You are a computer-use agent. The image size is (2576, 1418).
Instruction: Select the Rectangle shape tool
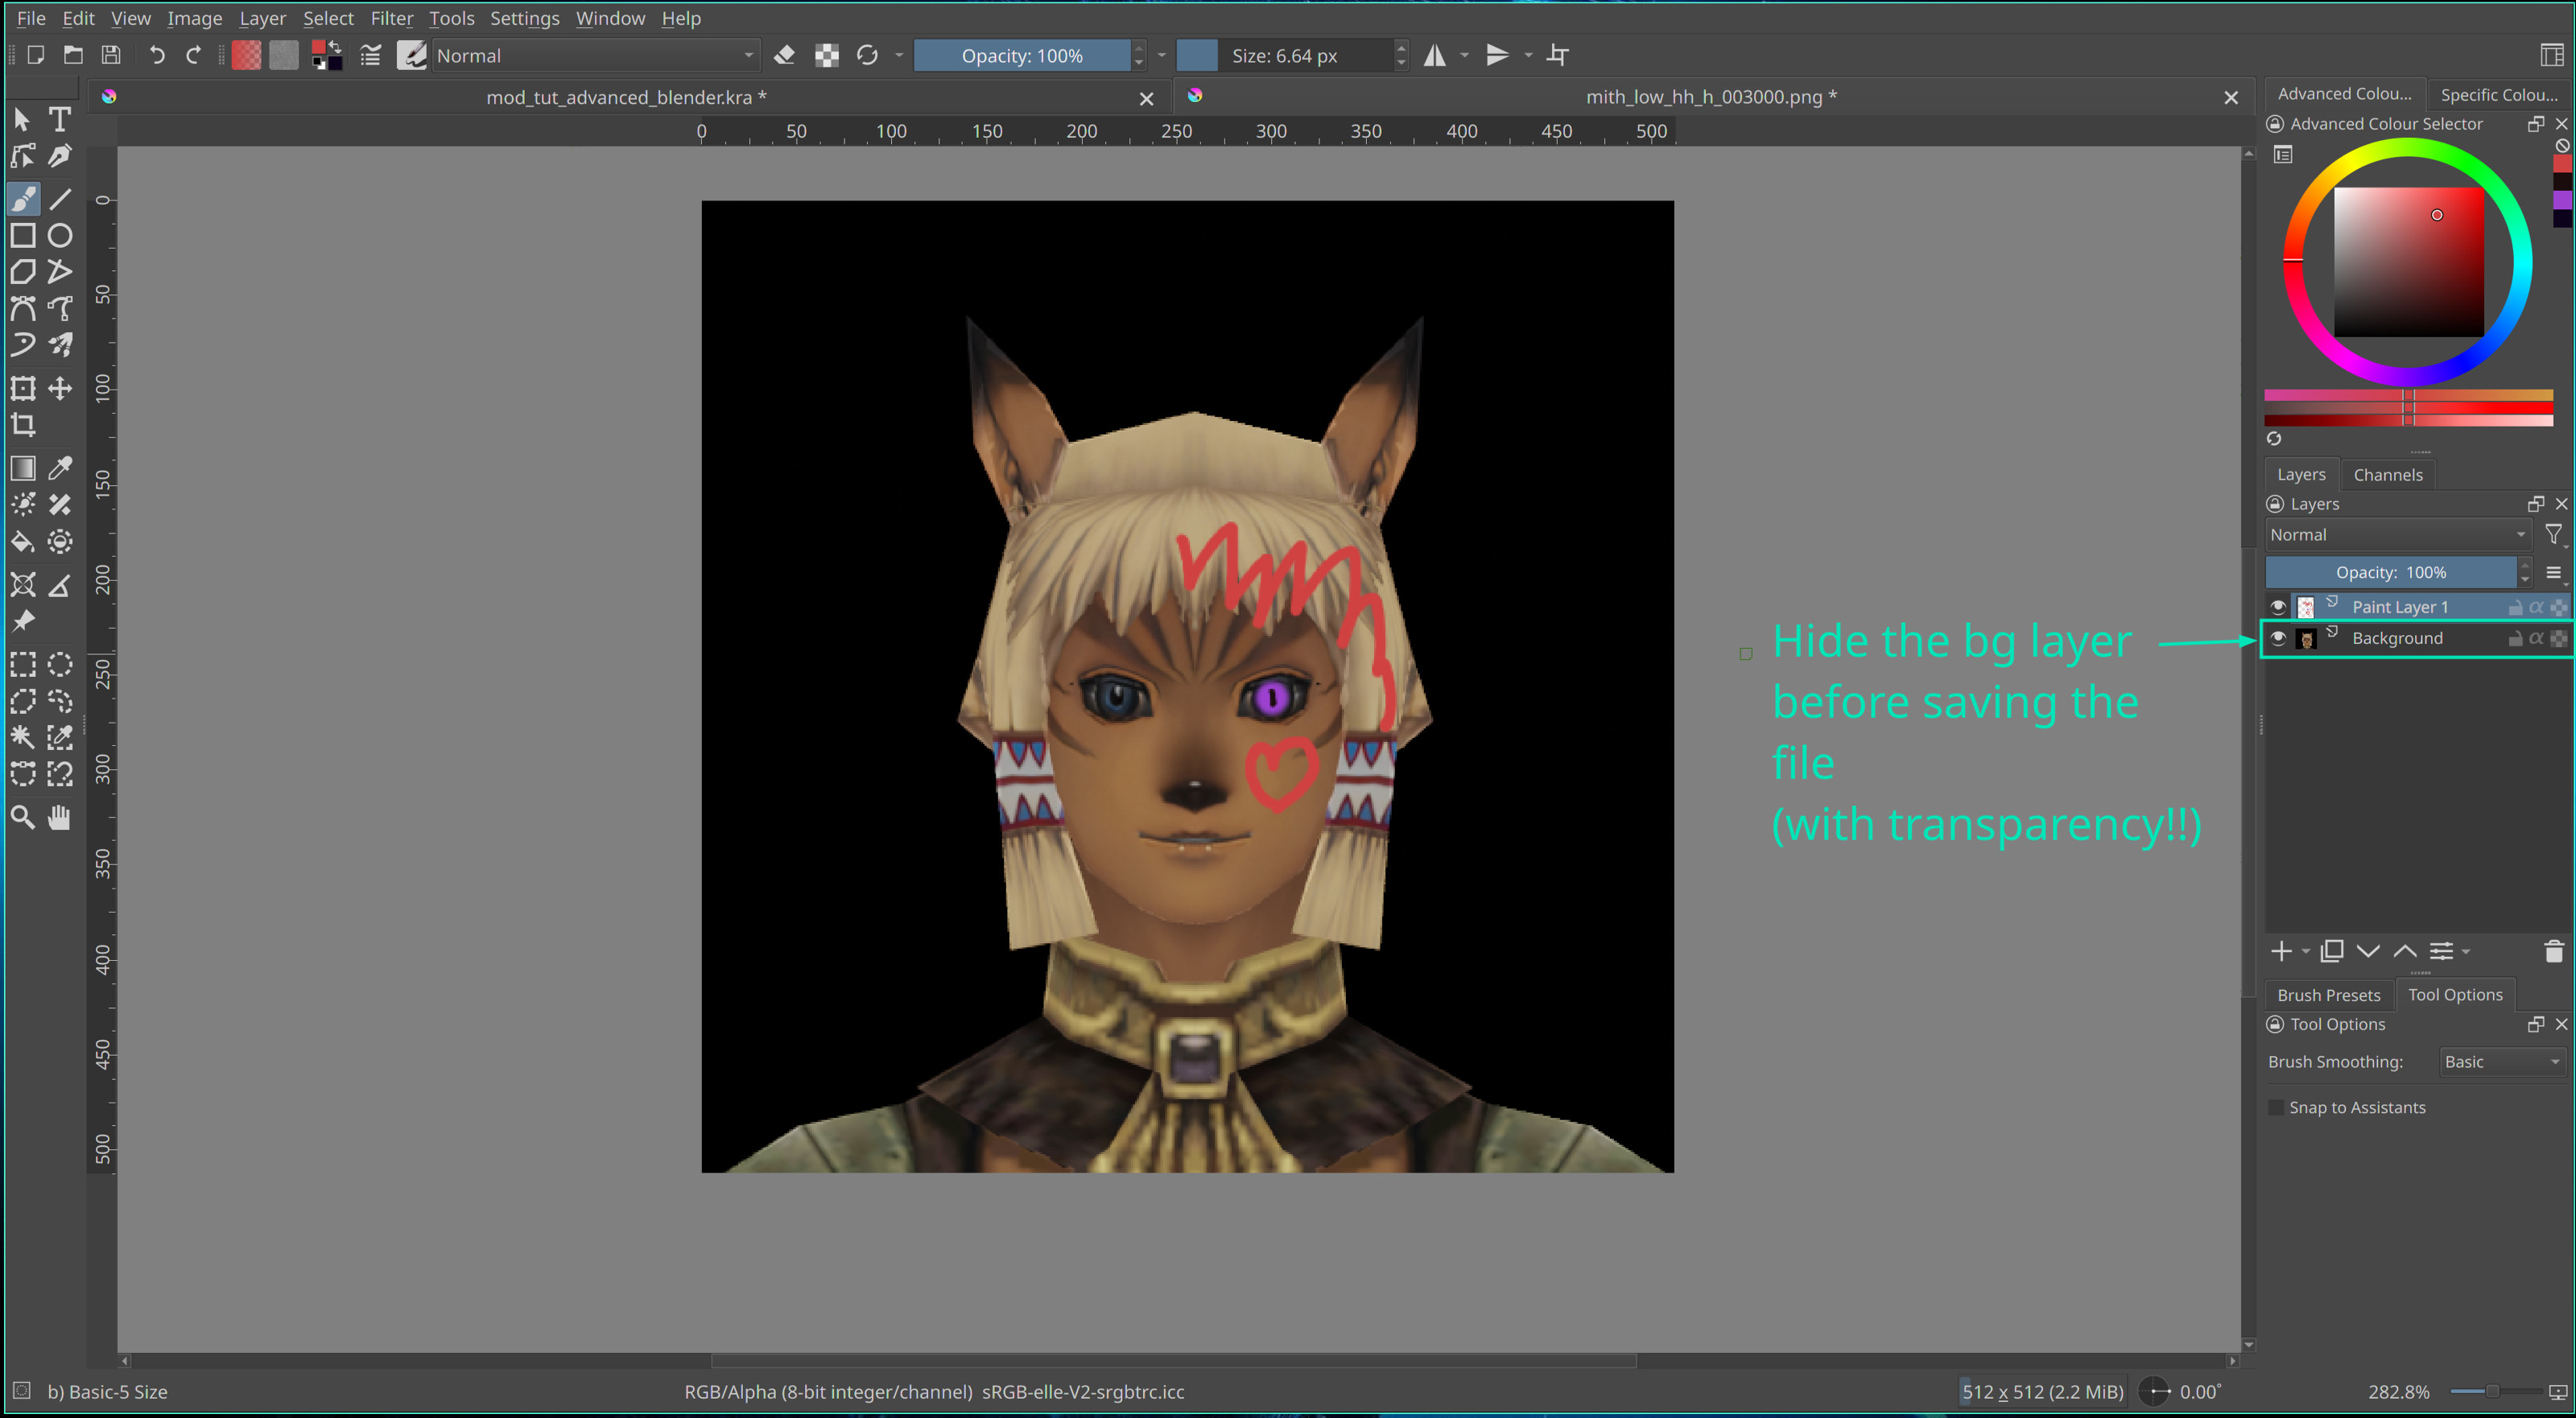click(x=23, y=236)
